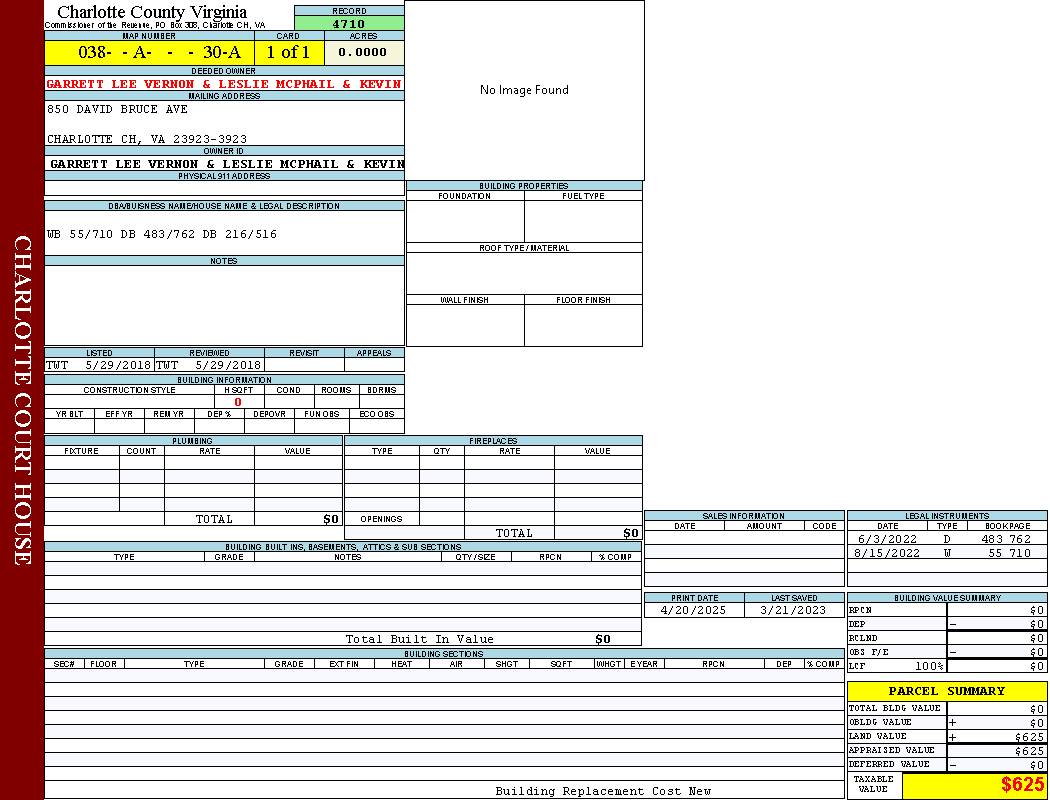This screenshot has height=800, width=1050.
Task: Click the empty Foundation box
Action: click(465, 221)
